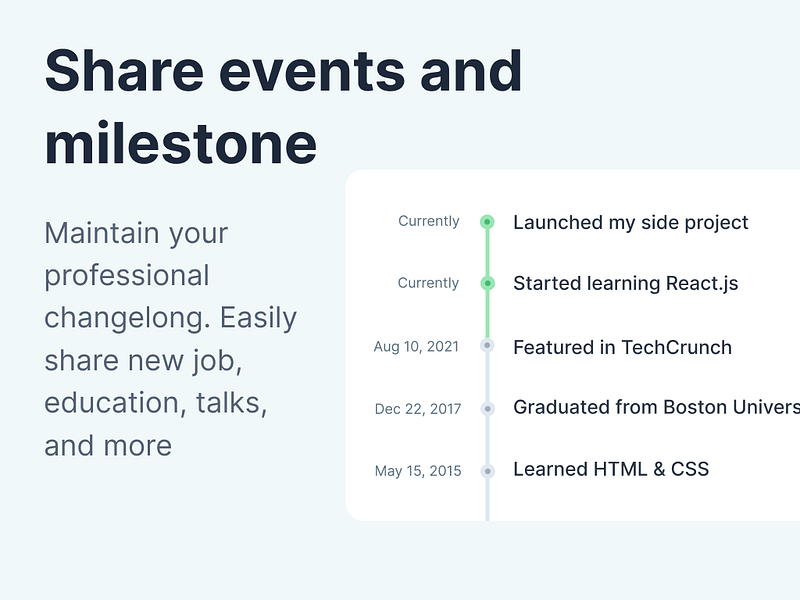Open the Graduated from Boston University entry

[656, 407]
